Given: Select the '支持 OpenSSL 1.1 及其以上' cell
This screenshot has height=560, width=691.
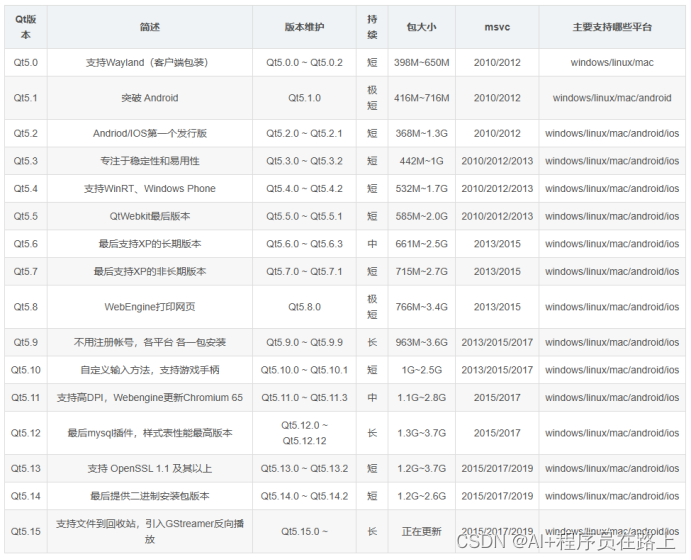Looking at the screenshot, I should tap(150, 469).
